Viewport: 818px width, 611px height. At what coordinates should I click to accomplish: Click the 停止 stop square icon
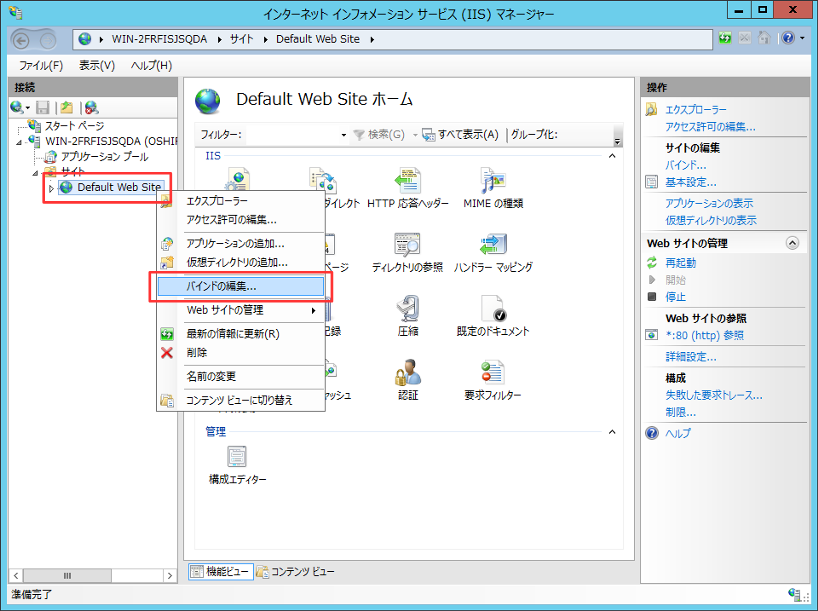pos(652,297)
